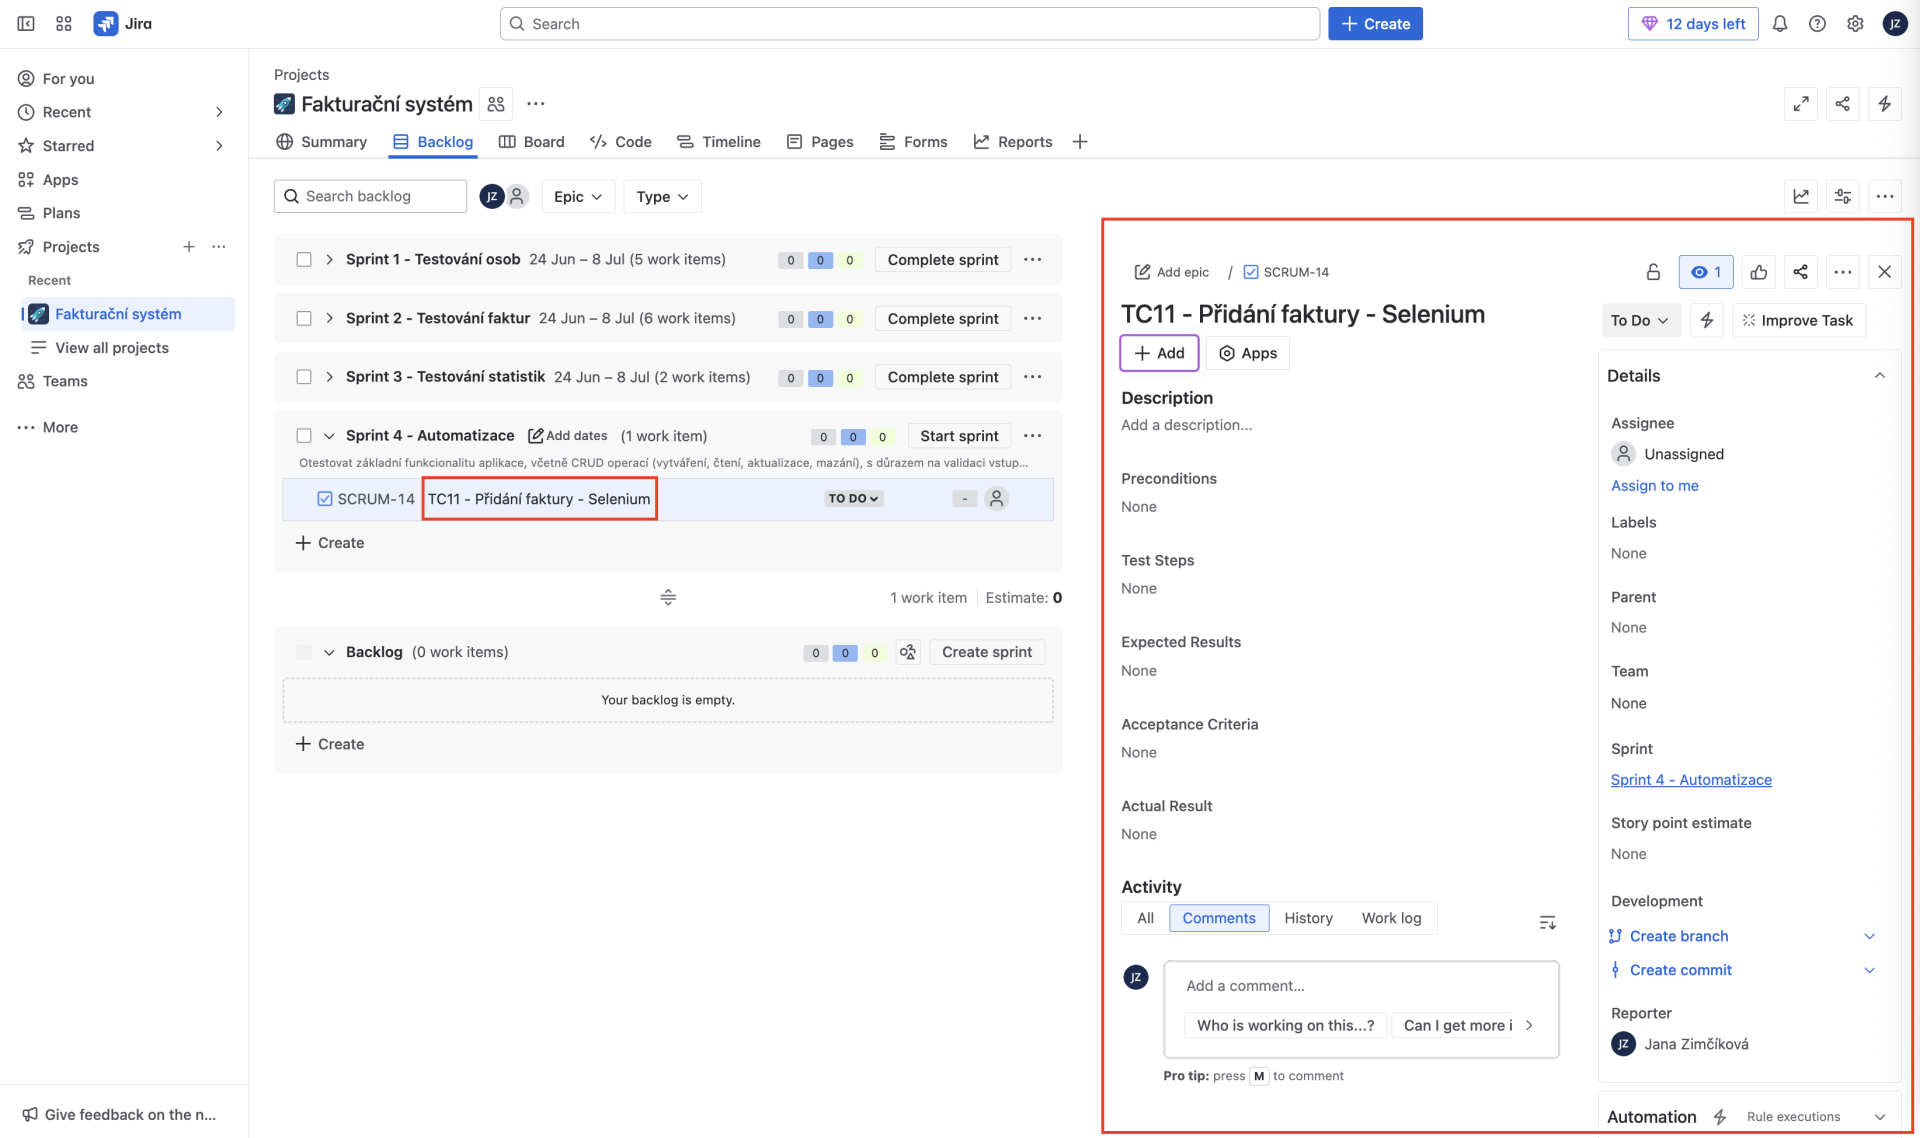Click the issue automation lightning button
Screen dimensions: 1920x1138
tap(1707, 320)
